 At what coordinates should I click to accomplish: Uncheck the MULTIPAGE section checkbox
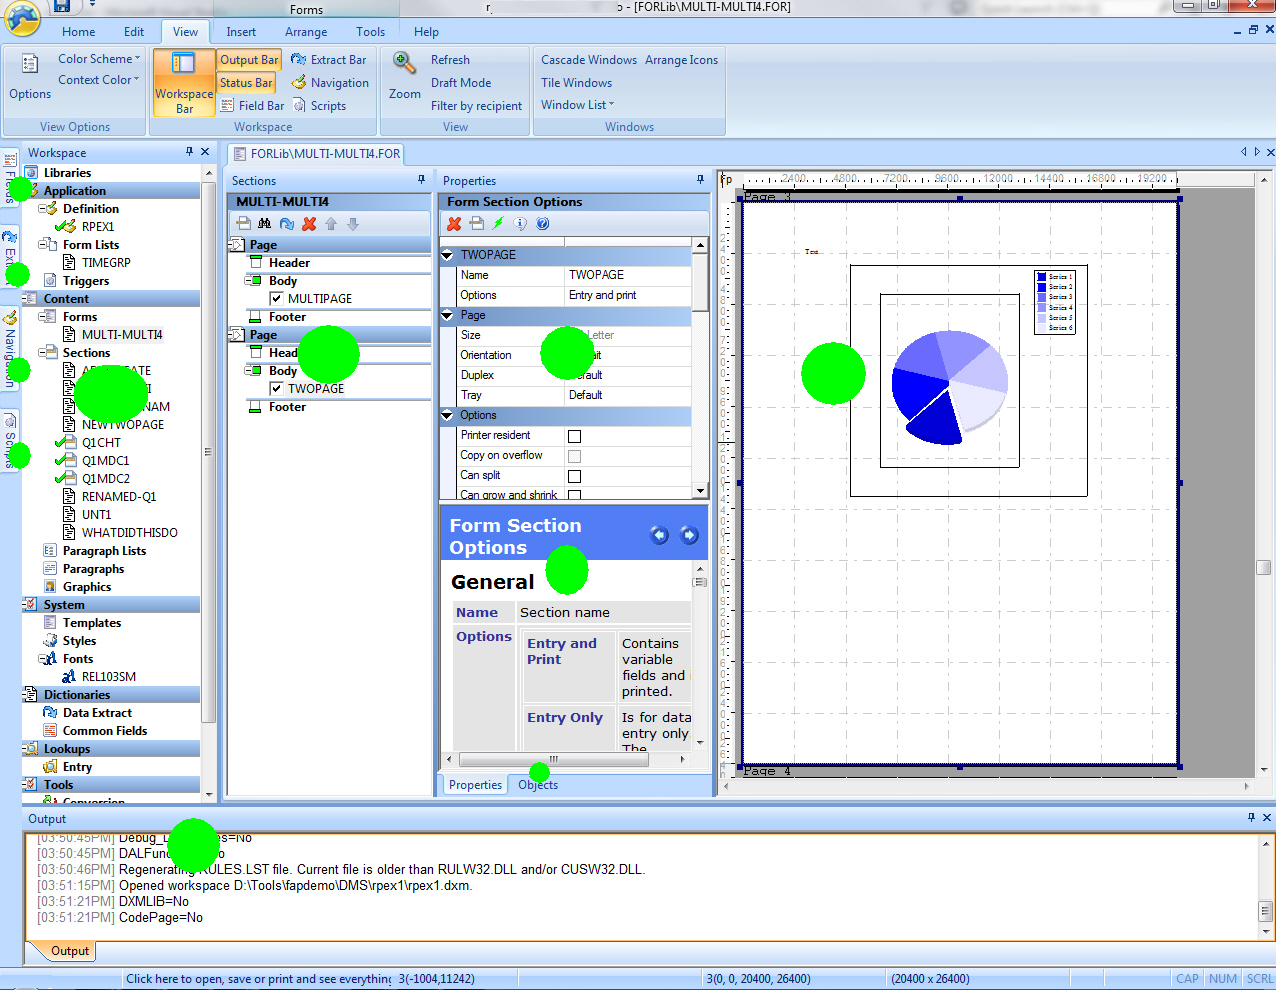pos(277,299)
